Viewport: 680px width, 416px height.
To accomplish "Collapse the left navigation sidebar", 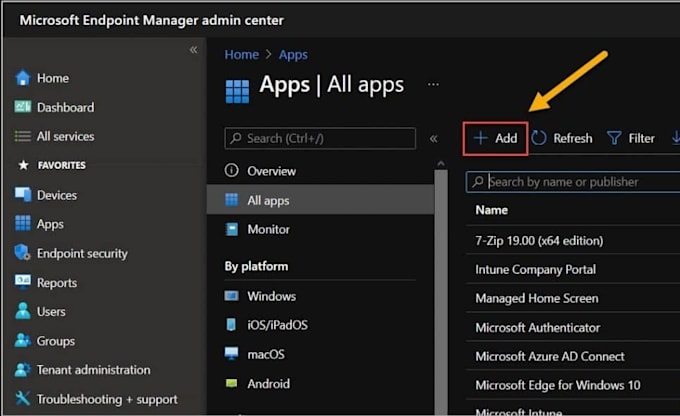I will tap(193, 50).
